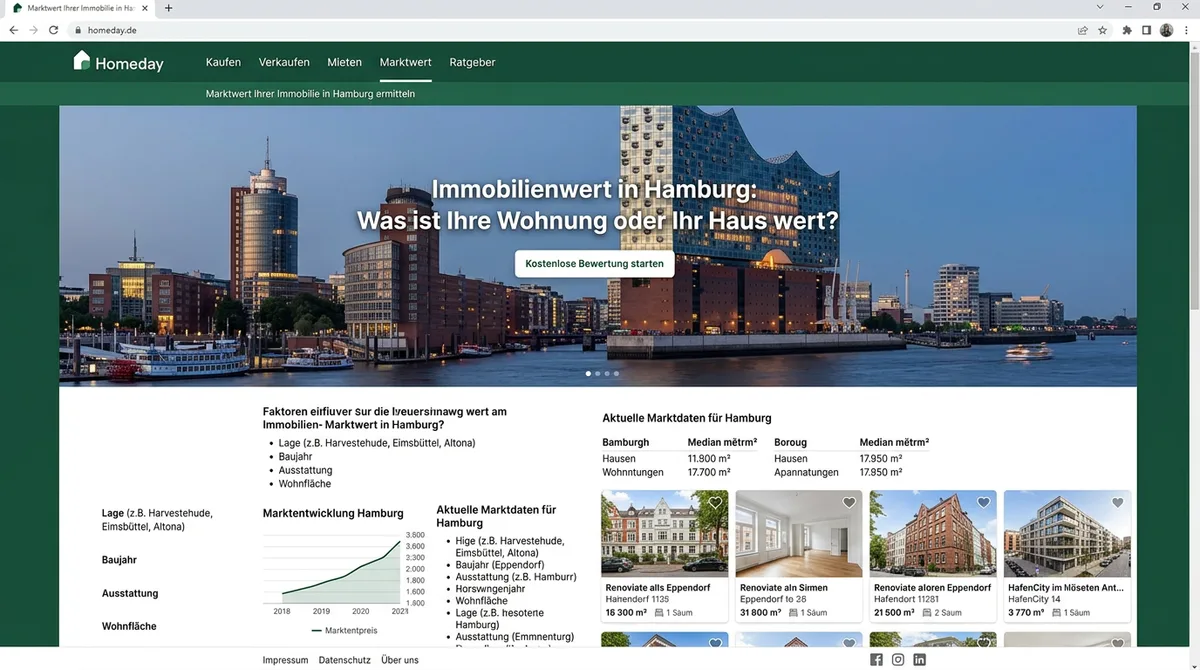The image size is (1200, 670).
Task: Open Facebook icon in footer
Action: tap(876, 660)
